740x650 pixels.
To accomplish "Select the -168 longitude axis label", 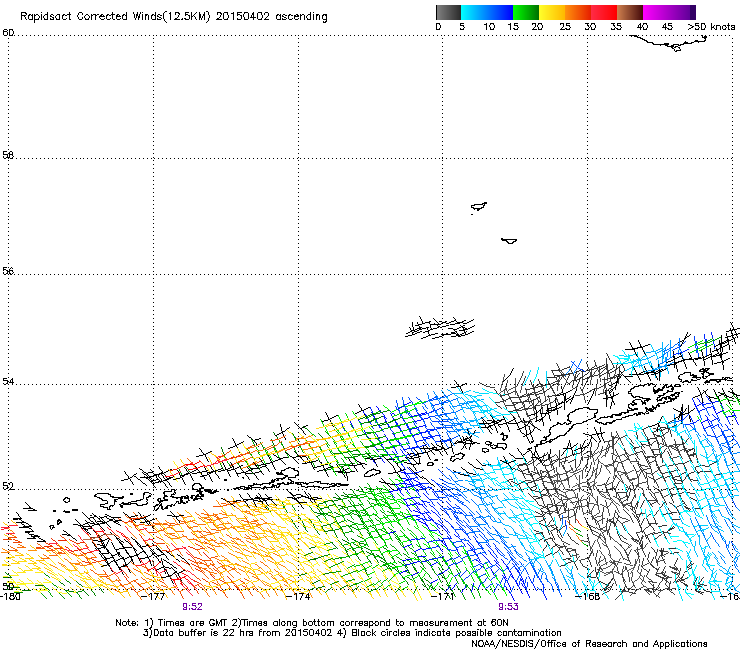I will pyautogui.click(x=588, y=597).
